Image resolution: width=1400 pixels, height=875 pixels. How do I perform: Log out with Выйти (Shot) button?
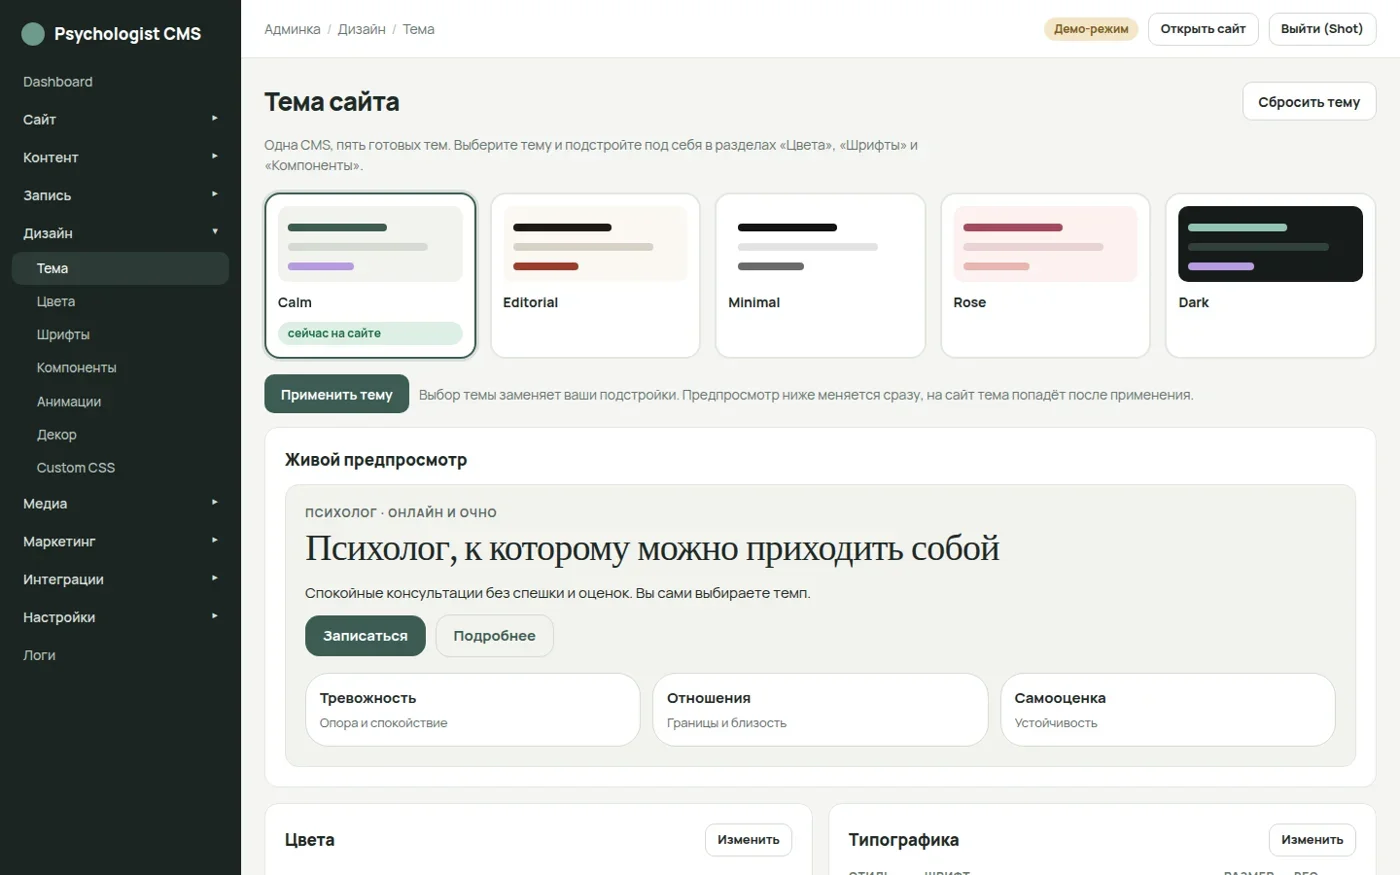pos(1322,29)
